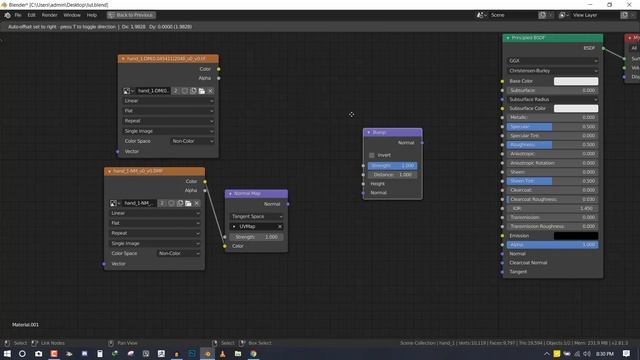640x360 pixels.
Task: Adjust Strength slider in Normal Map node
Action: [256, 237]
